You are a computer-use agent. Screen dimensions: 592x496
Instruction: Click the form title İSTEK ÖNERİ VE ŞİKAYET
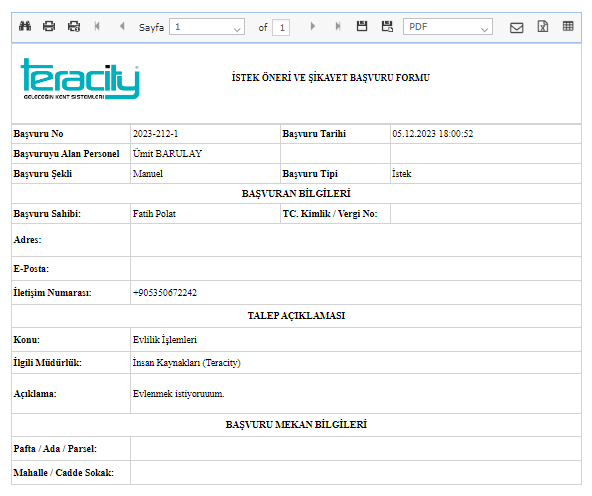330,77
